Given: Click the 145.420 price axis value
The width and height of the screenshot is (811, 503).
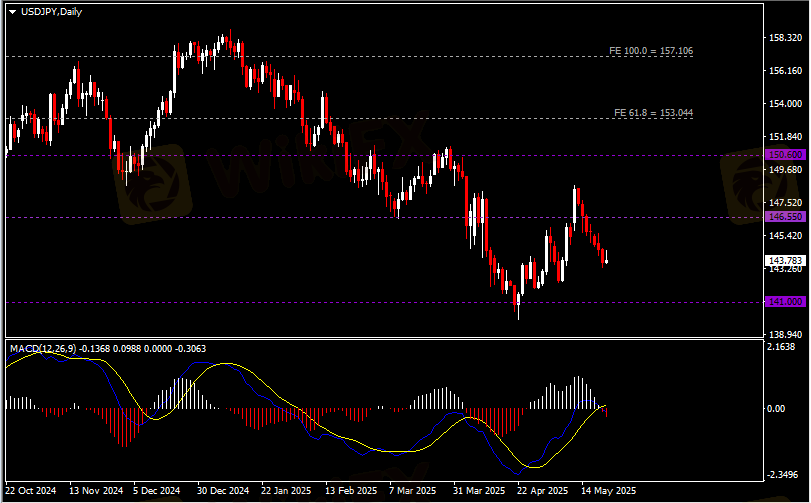Looking at the screenshot, I should point(786,235).
